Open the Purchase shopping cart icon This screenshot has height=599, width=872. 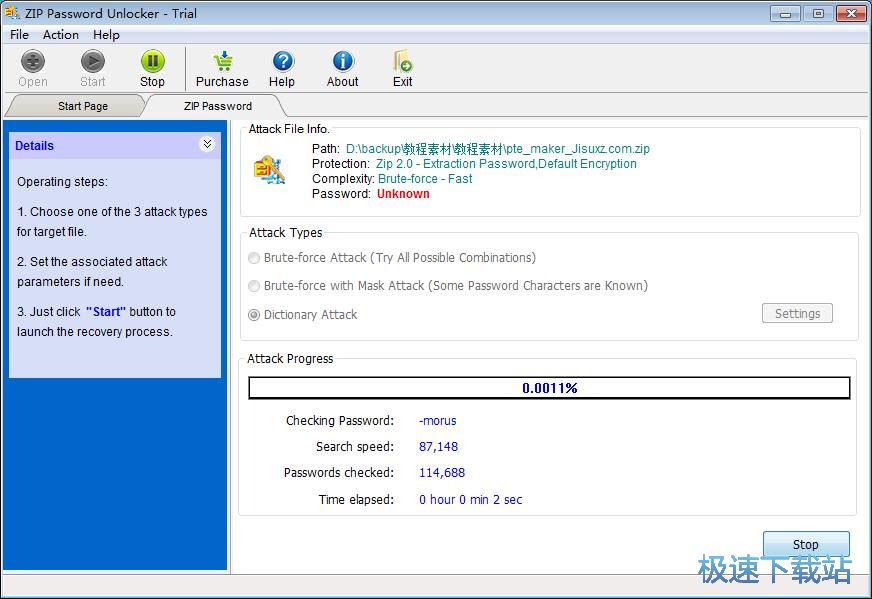coord(222,63)
